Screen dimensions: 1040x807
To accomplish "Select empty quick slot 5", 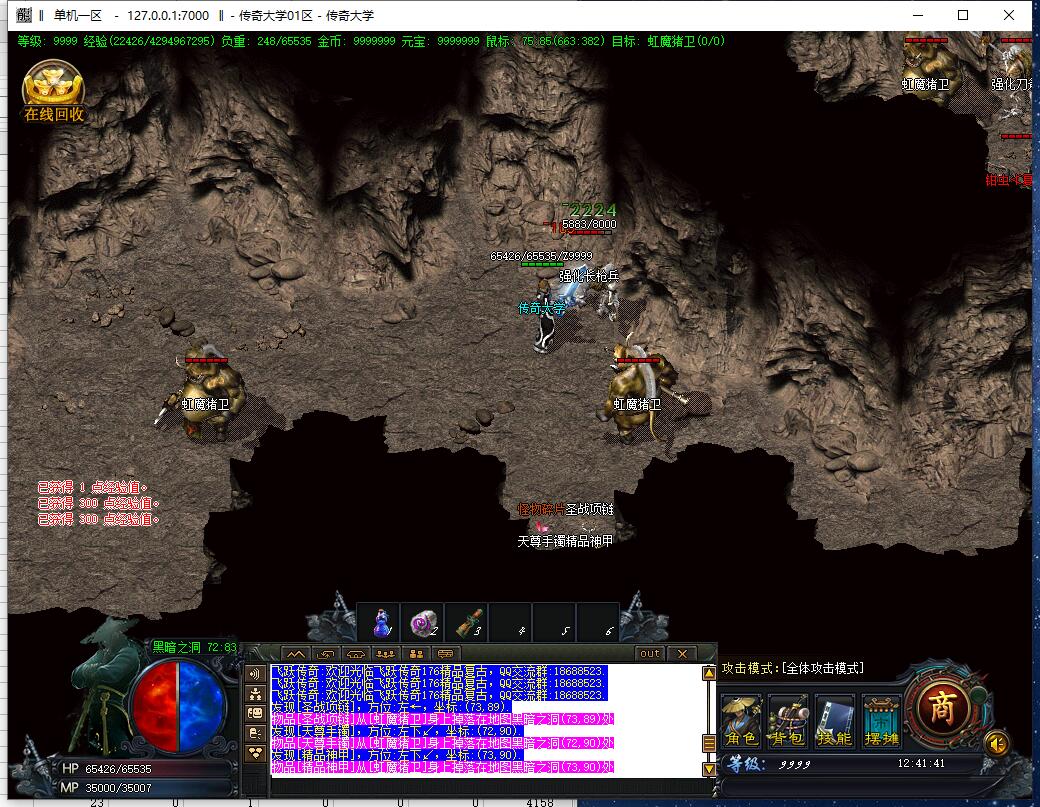I will [x=554, y=623].
